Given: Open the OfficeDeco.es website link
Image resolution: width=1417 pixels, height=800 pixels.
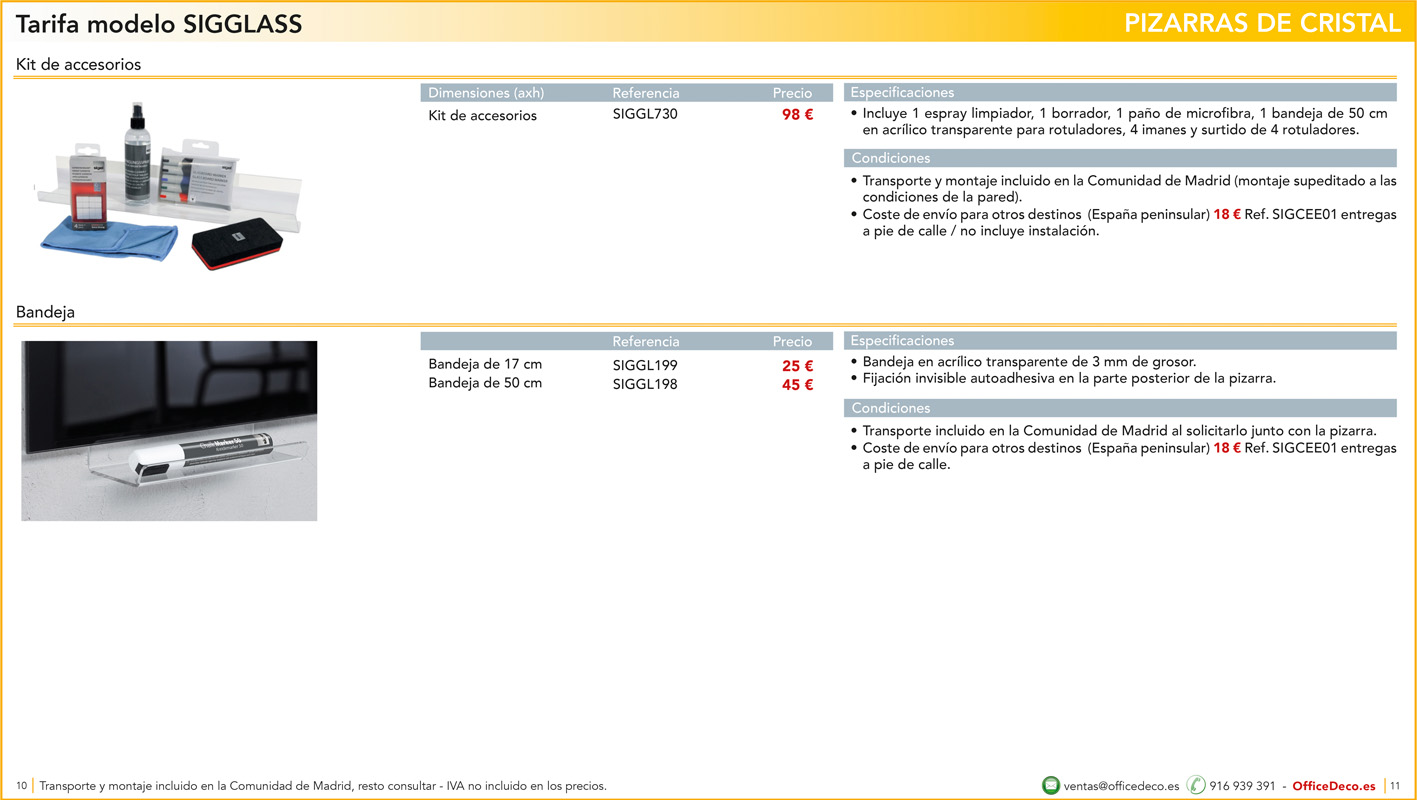Looking at the screenshot, I should [1333, 786].
